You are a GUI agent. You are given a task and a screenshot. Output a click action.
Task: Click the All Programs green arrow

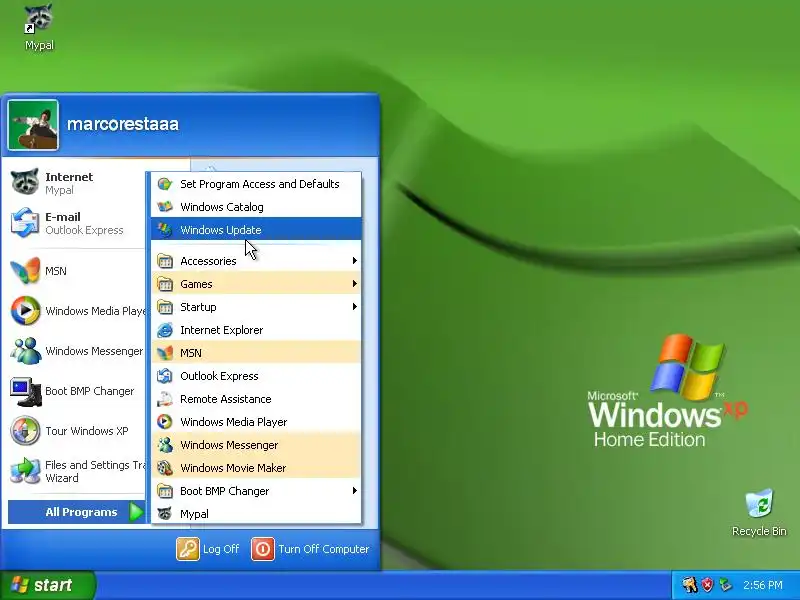point(136,512)
